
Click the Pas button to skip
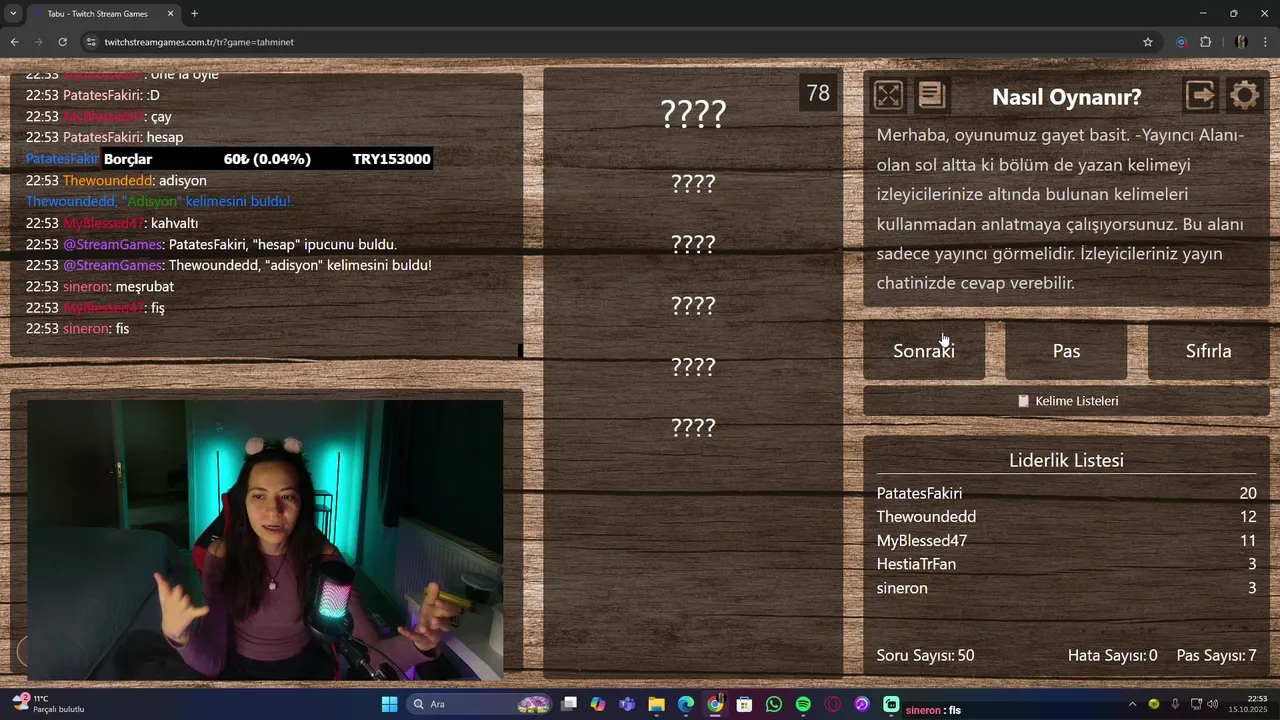tap(1066, 351)
